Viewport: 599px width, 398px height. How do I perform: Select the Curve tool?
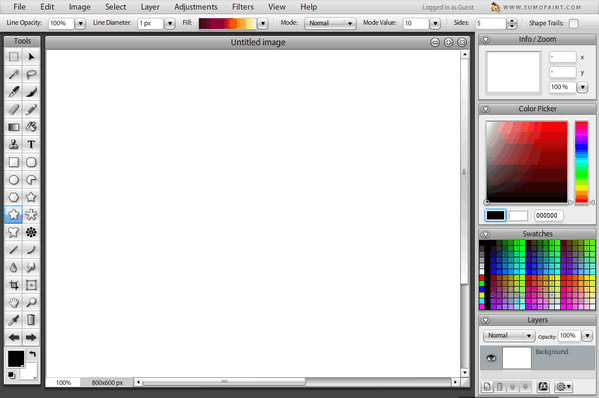[x=31, y=250]
